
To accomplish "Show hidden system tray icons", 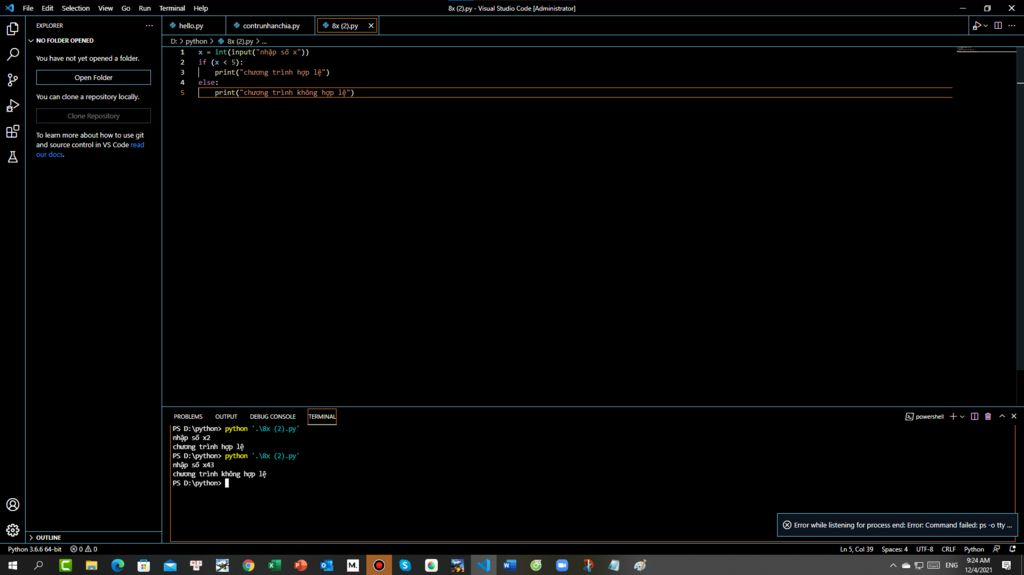I will [893, 565].
